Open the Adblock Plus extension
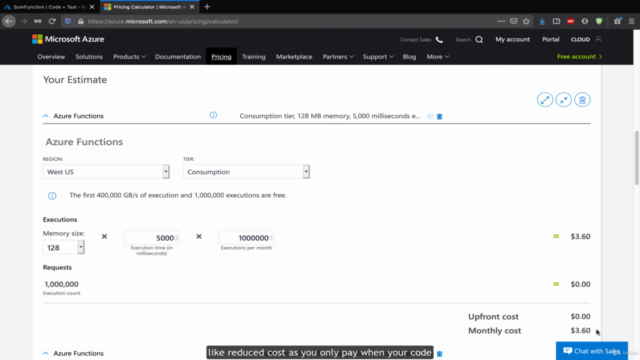This screenshot has height=360, width=640. click(x=571, y=21)
